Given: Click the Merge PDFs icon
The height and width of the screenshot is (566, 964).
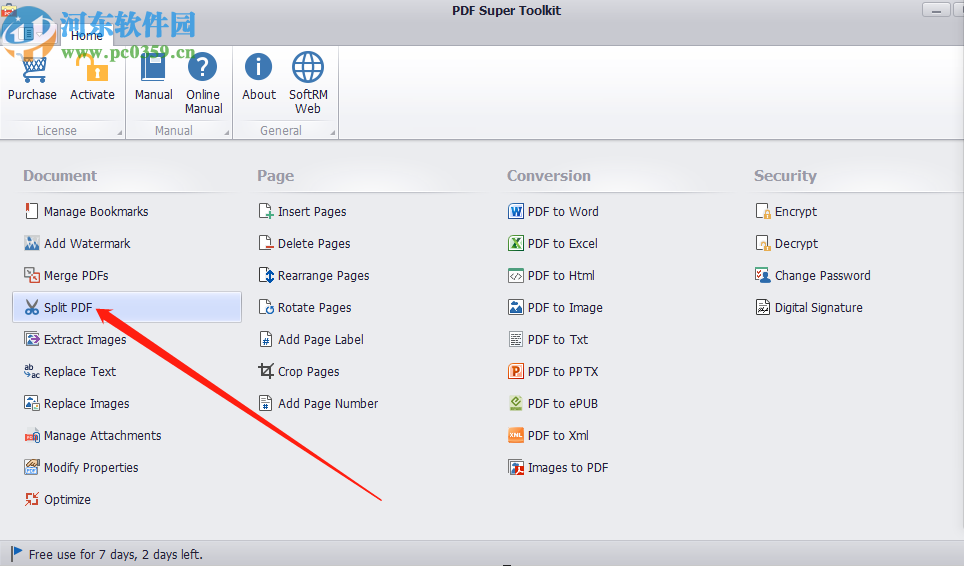Looking at the screenshot, I should coord(31,275).
